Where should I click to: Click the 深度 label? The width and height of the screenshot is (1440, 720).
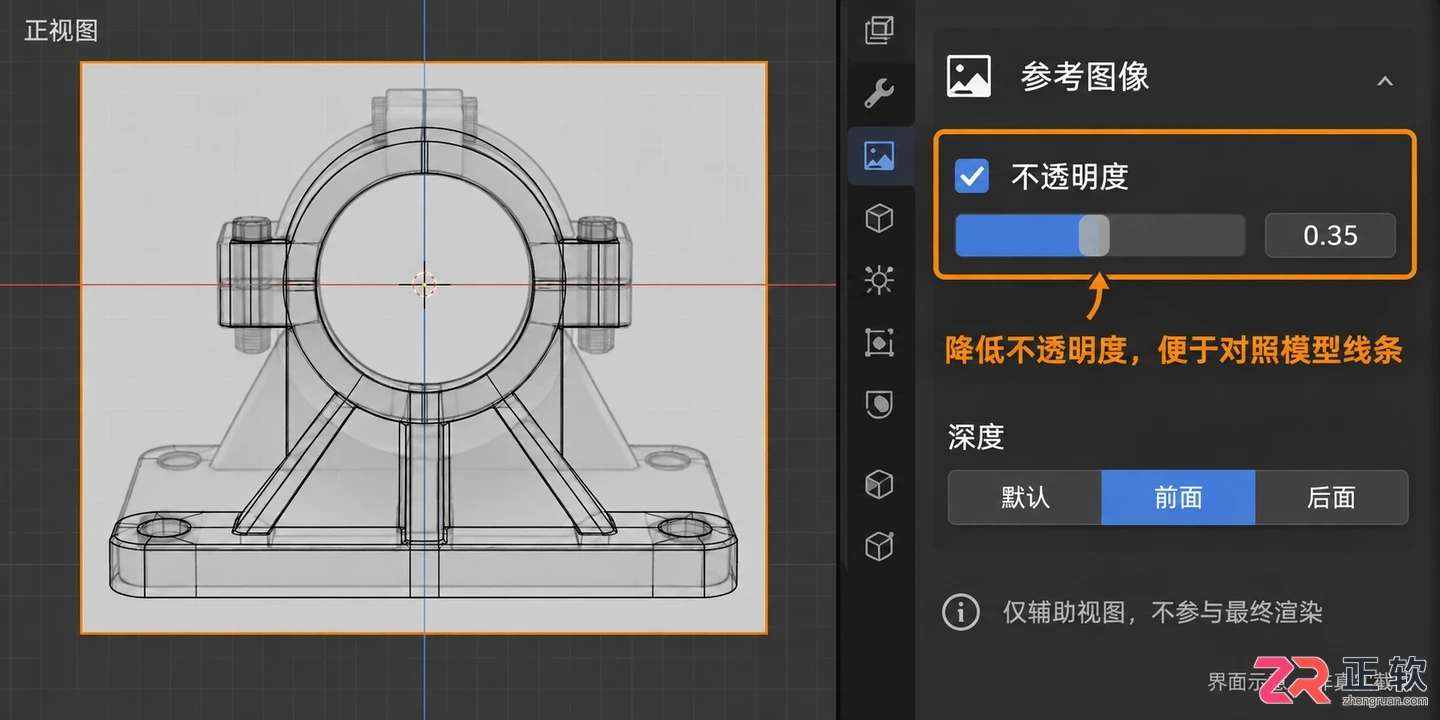point(976,437)
